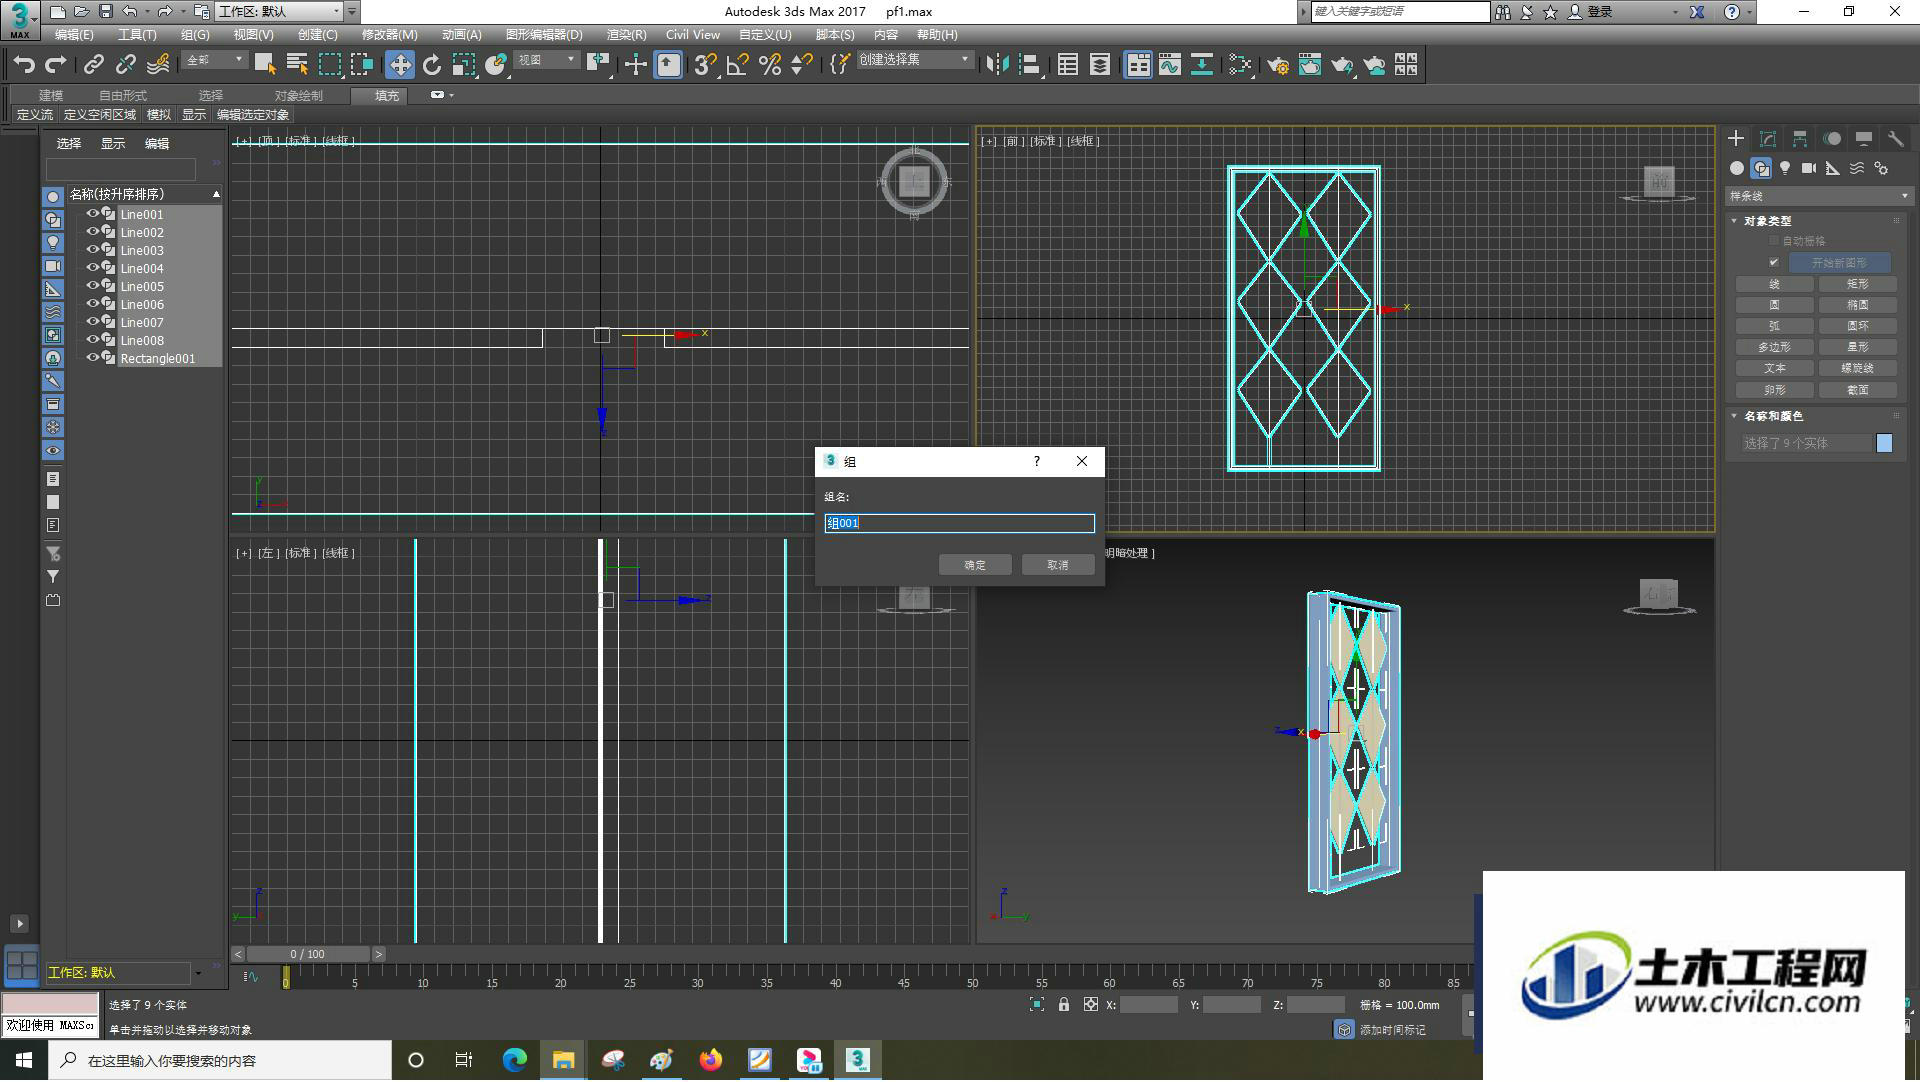
Task: Select Cameras category icon
Action: (1809, 168)
